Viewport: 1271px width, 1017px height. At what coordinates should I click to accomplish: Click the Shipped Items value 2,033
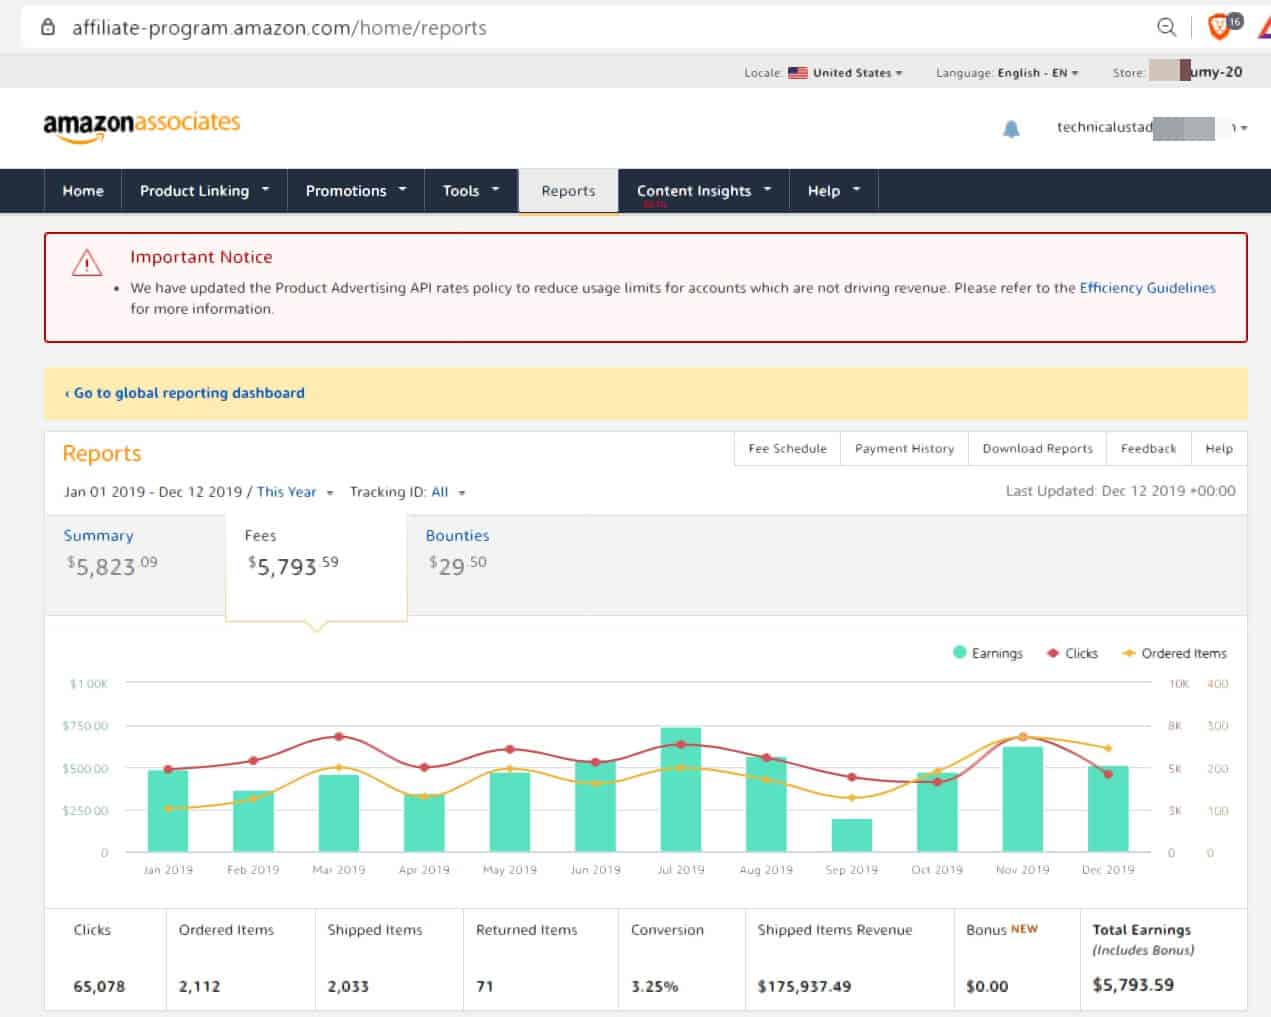(348, 986)
